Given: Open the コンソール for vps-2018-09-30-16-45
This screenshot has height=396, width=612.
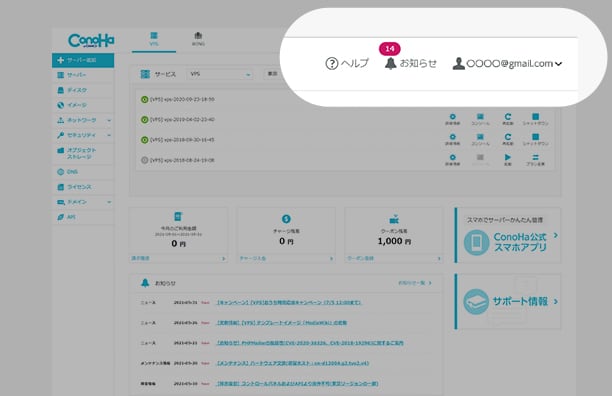Looking at the screenshot, I should pos(480,139).
